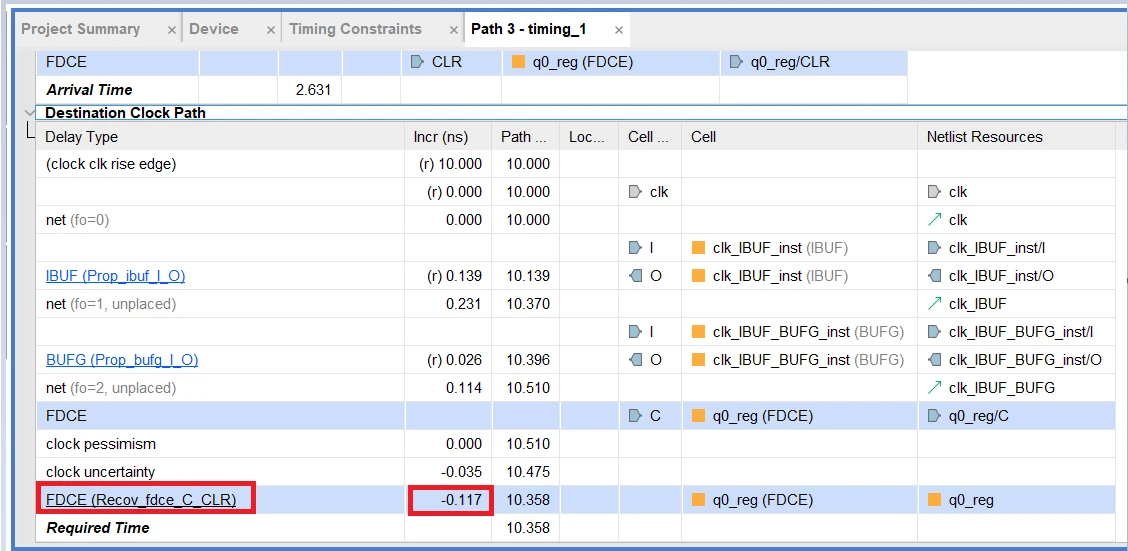Click the Arrival Time value 2.631
This screenshot has width=1128, height=551.
(x=314, y=91)
